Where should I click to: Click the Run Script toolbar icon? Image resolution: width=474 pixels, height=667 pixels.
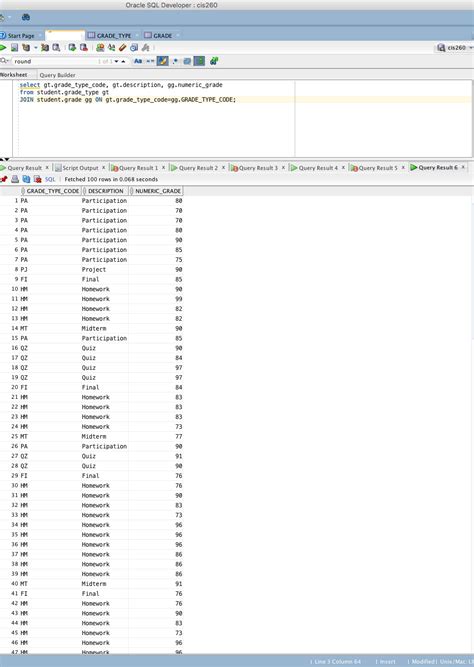pyautogui.click(x=14, y=48)
